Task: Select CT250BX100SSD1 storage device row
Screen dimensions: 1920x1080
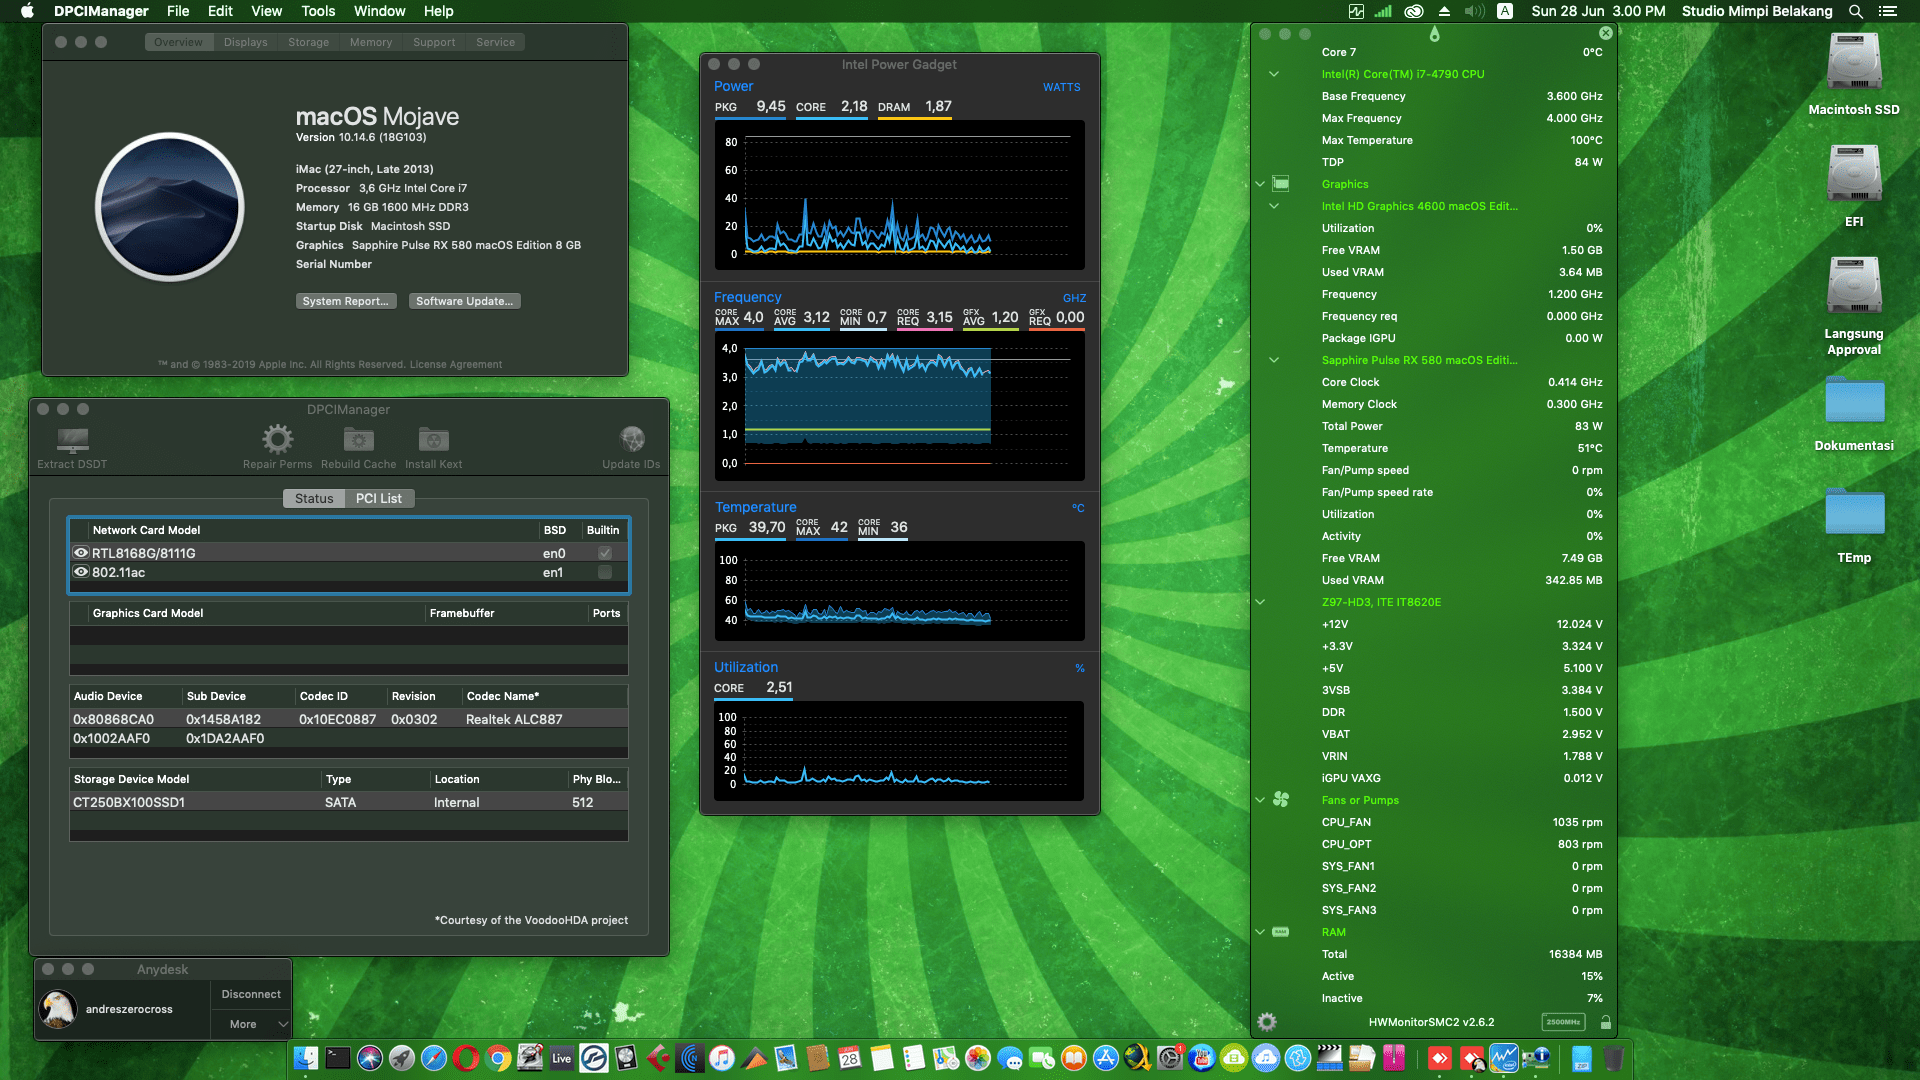Action: click(349, 802)
